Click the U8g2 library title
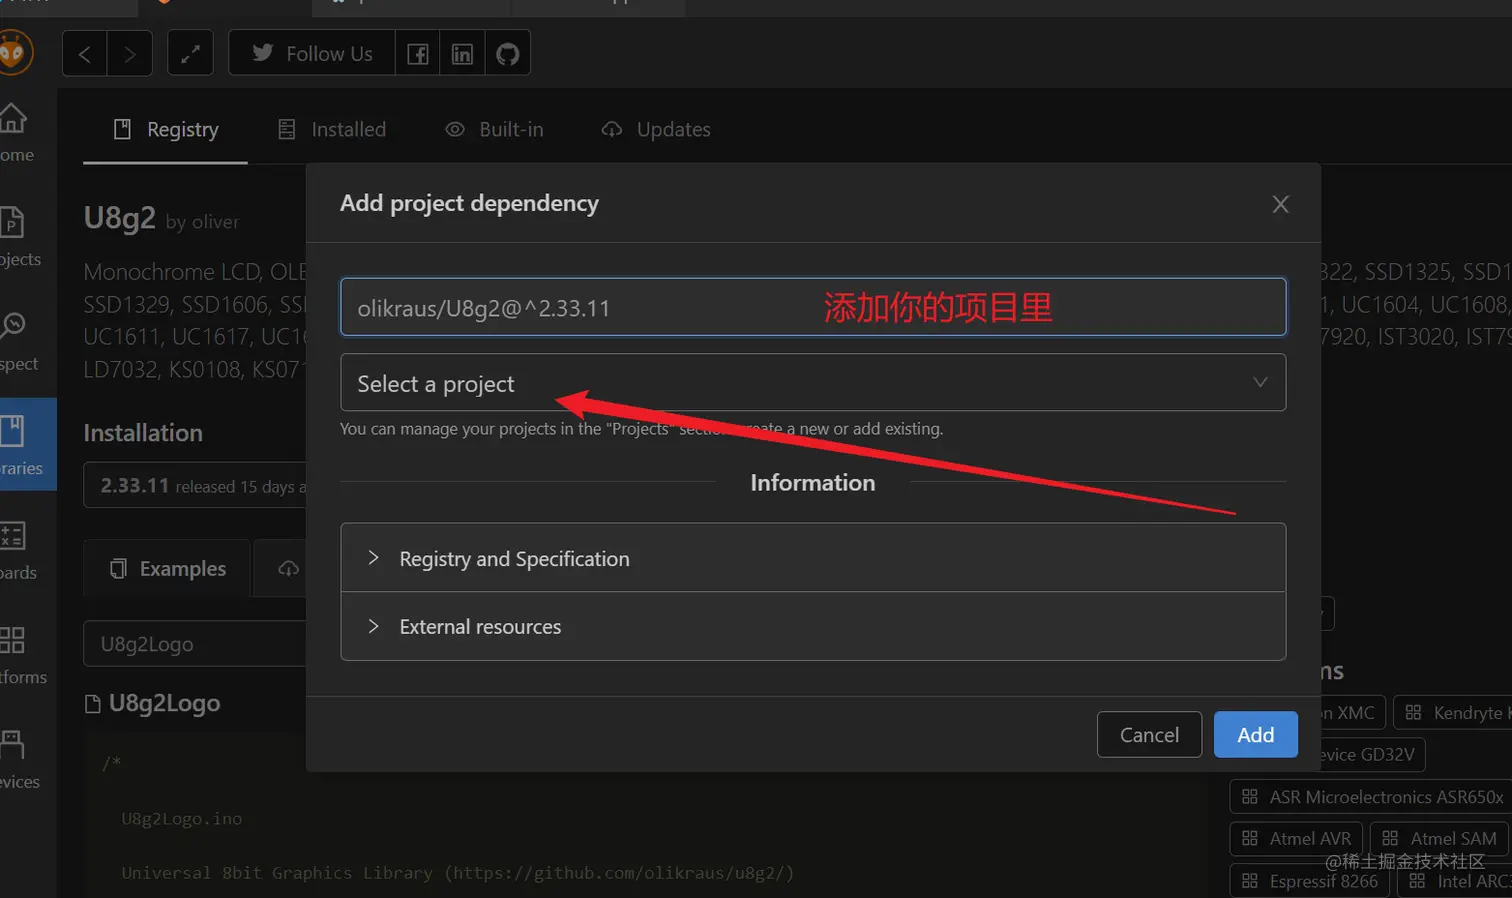Viewport: 1512px width, 898px height. (120, 218)
